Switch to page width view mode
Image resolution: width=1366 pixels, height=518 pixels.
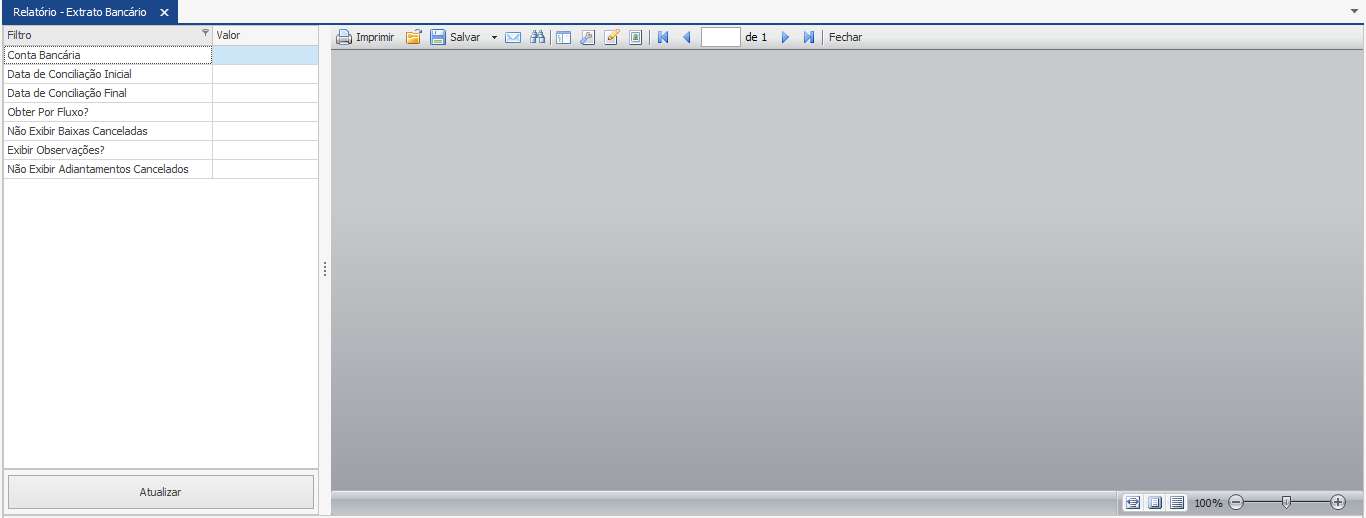(1133, 503)
